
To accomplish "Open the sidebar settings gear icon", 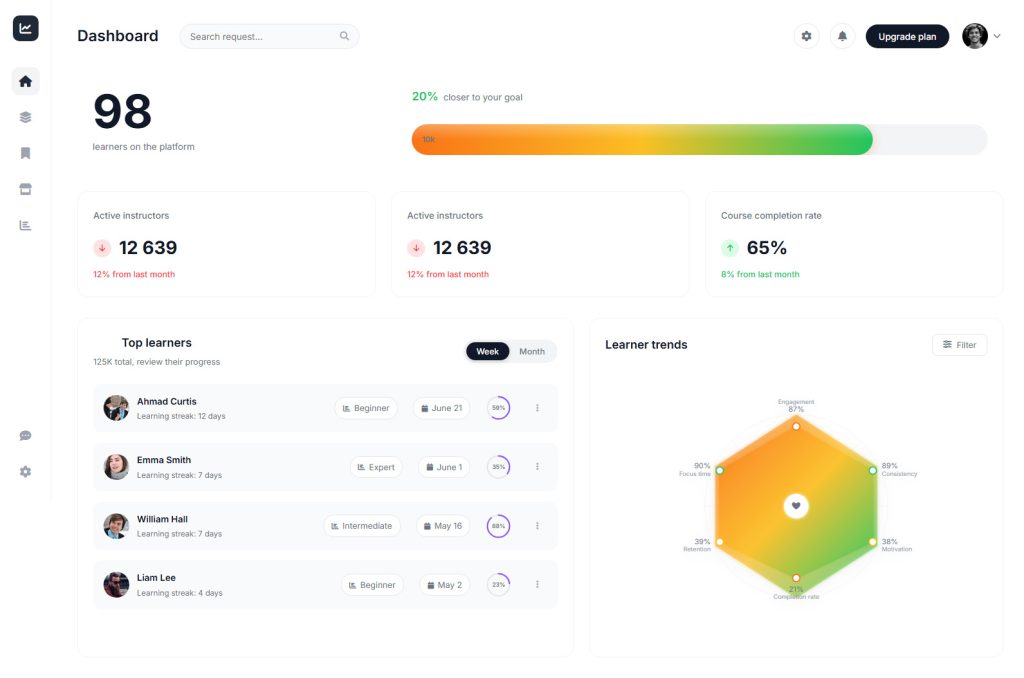I will pyautogui.click(x=25, y=472).
